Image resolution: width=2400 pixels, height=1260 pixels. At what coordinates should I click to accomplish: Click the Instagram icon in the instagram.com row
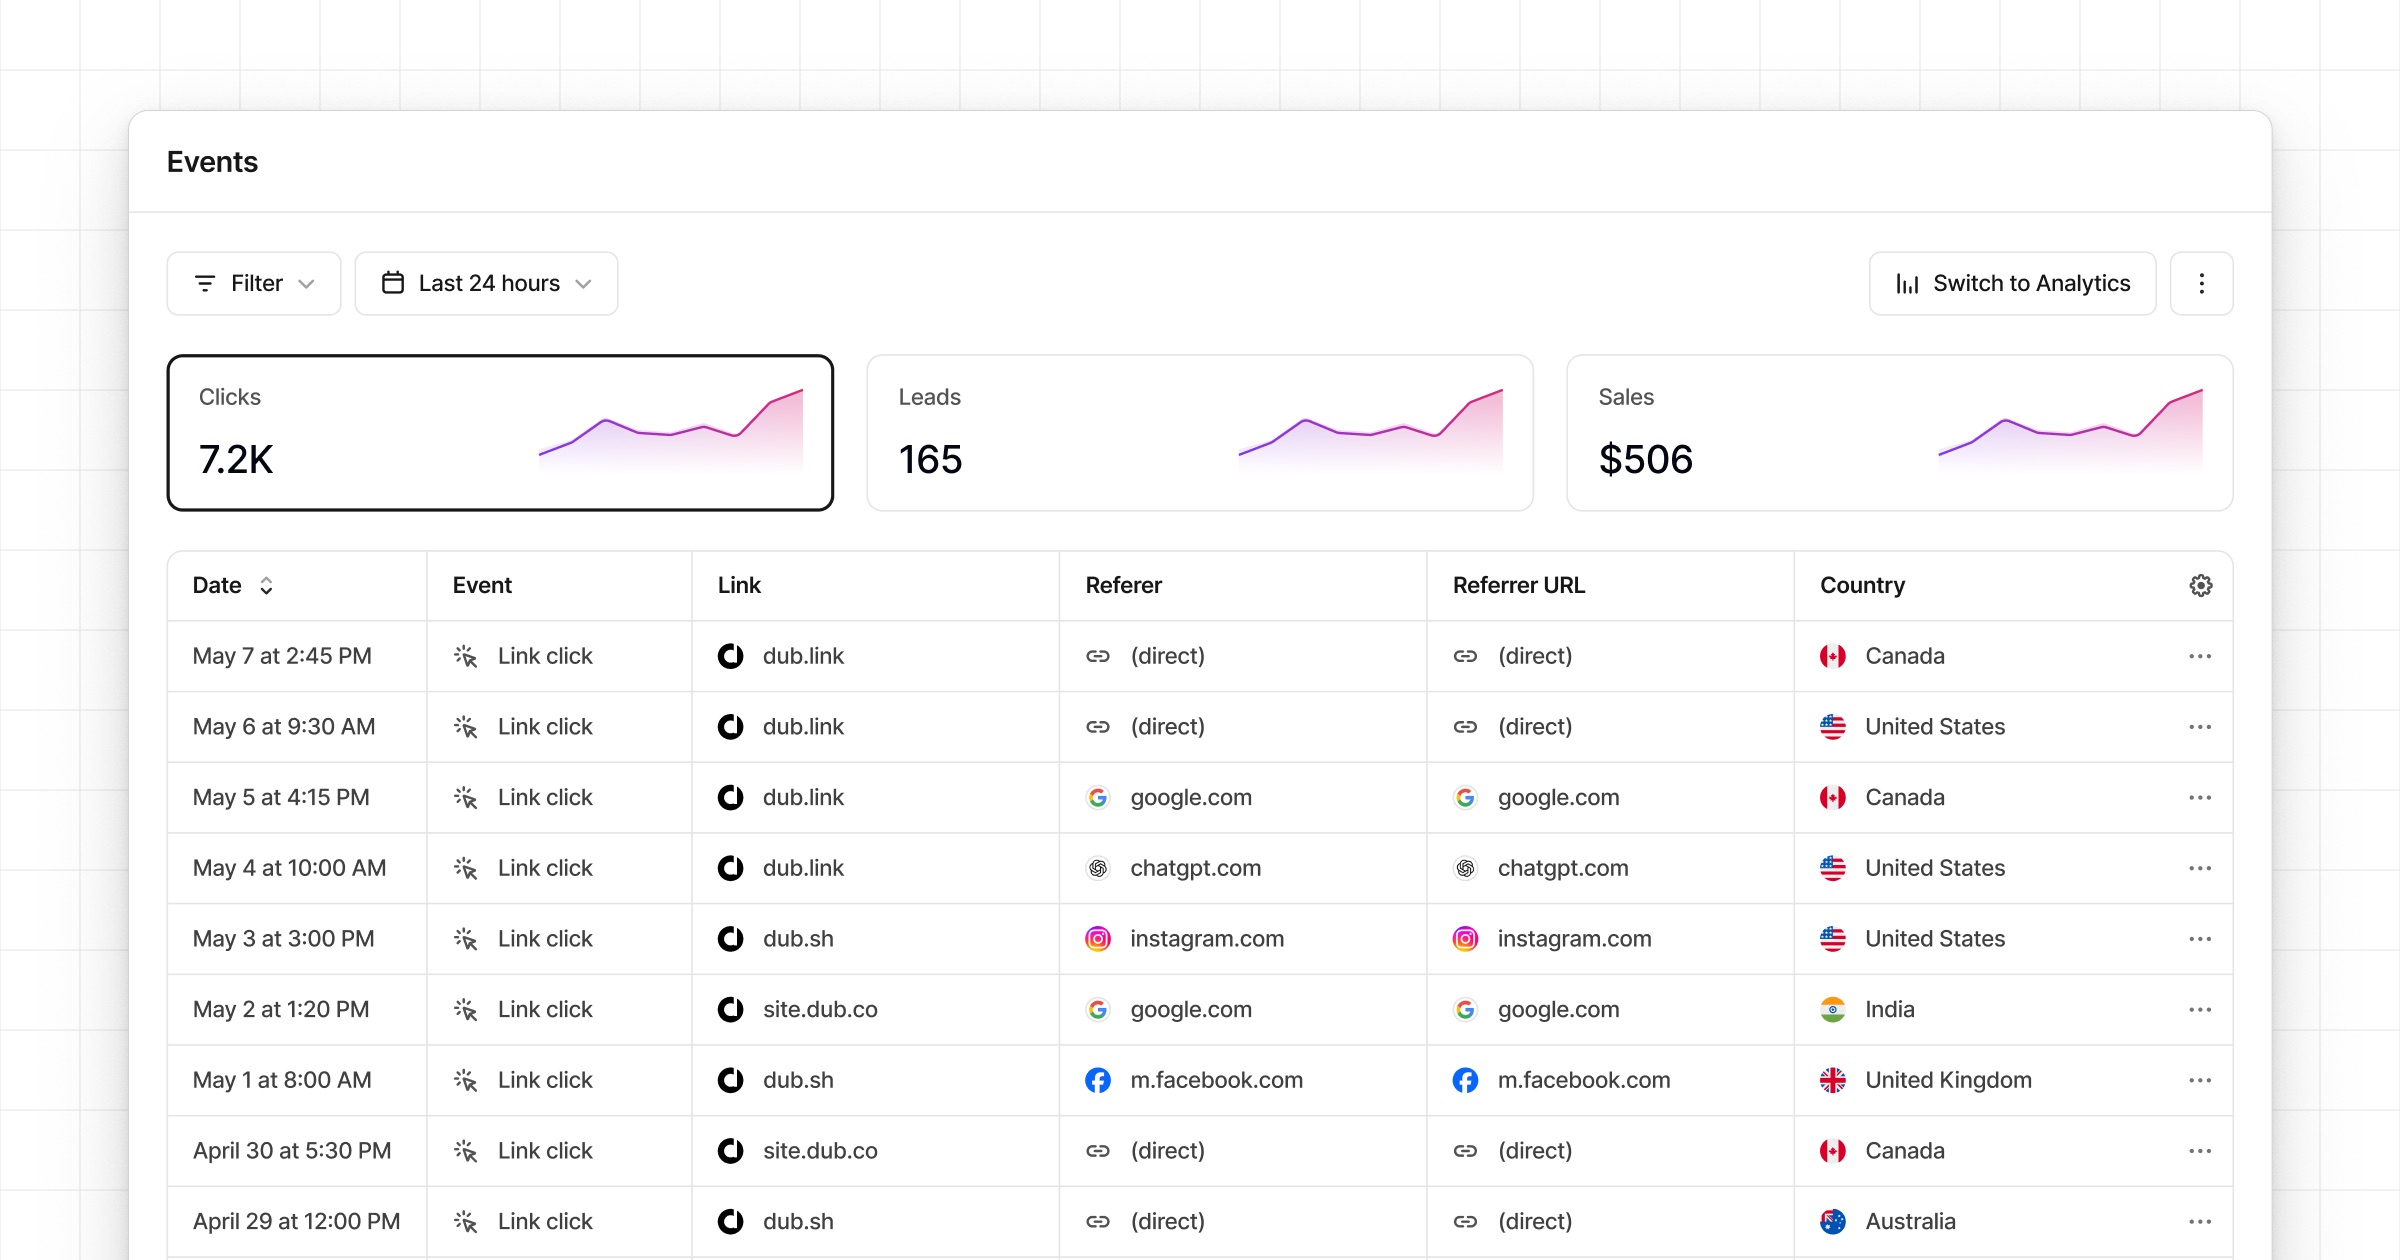coord(1097,939)
